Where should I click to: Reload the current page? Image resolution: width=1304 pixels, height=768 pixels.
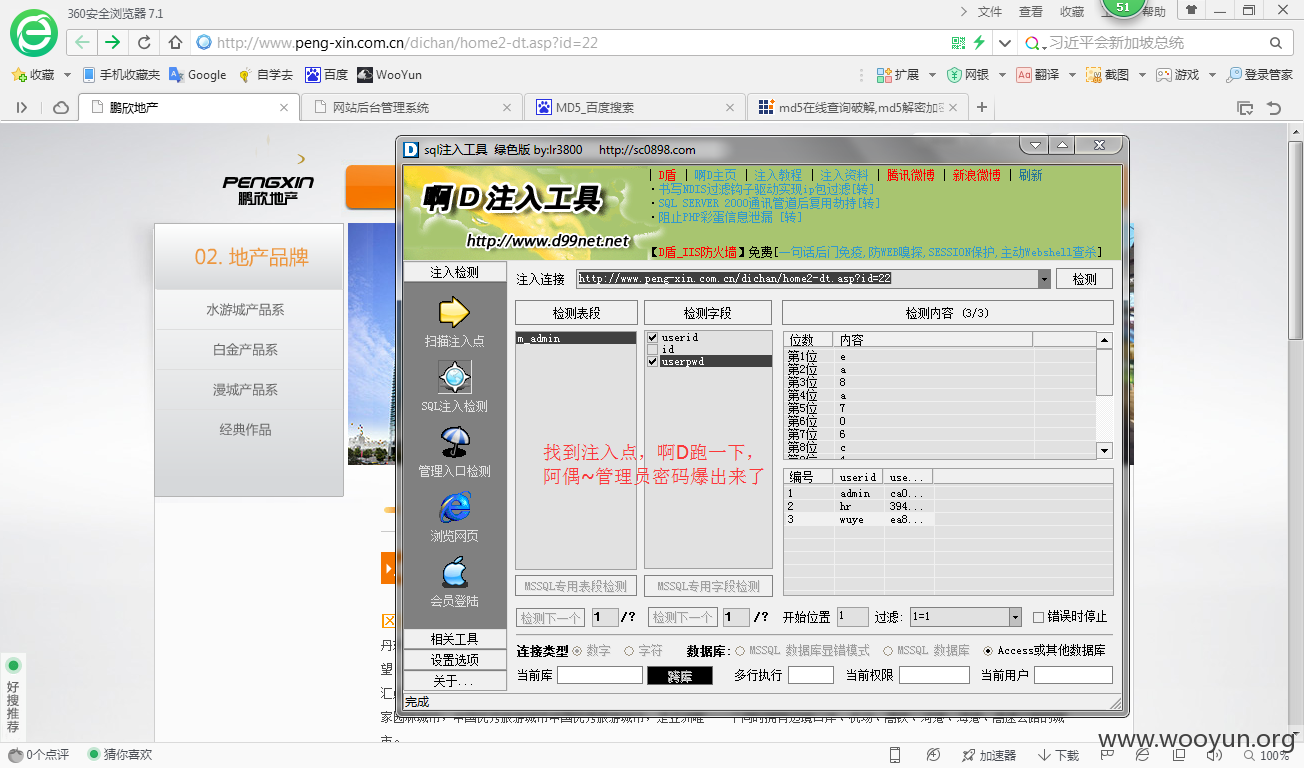pyautogui.click(x=144, y=43)
